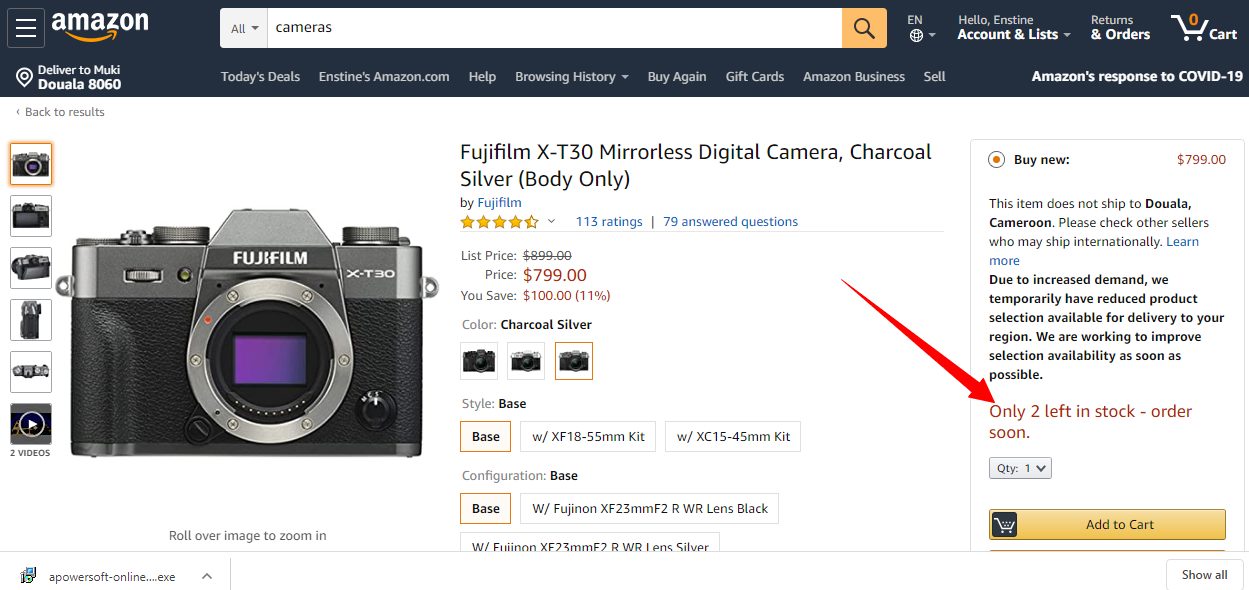The height and width of the screenshot is (590, 1249).
Task: Open the All search category dropdown
Action: click(x=241, y=27)
